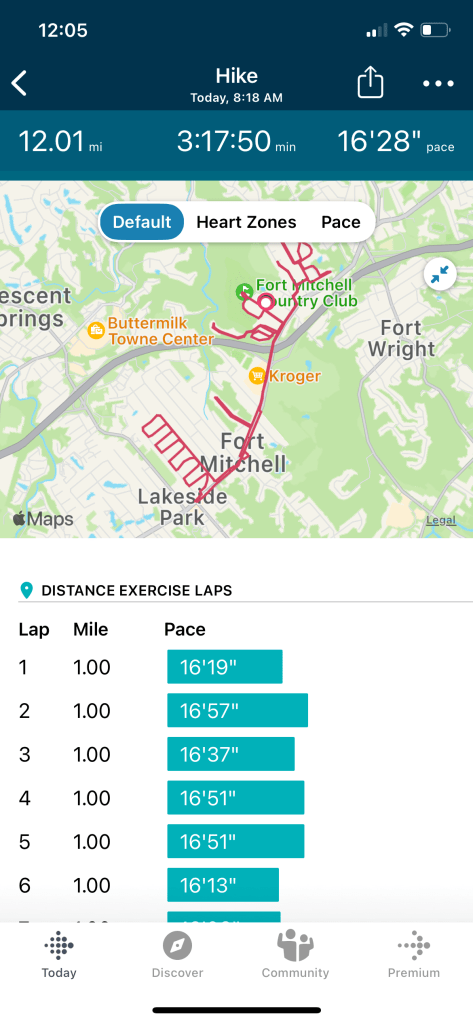Collapse the map with the shrink arrows icon
The height and width of the screenshot is (1023, 473).
point(440,275)
